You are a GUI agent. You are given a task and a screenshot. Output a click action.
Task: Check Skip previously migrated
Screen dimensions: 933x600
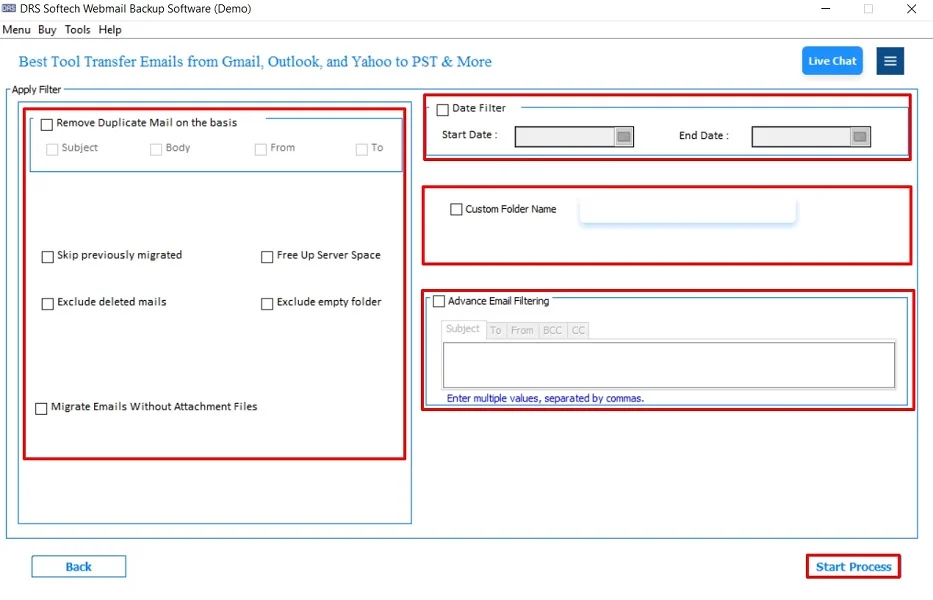click(x=46, y=256)
